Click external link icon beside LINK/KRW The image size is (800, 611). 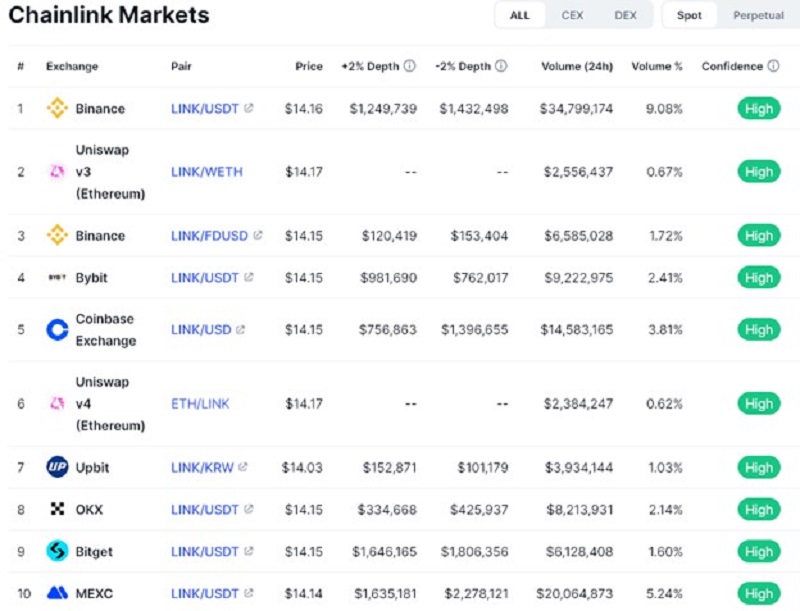point(243,467)
